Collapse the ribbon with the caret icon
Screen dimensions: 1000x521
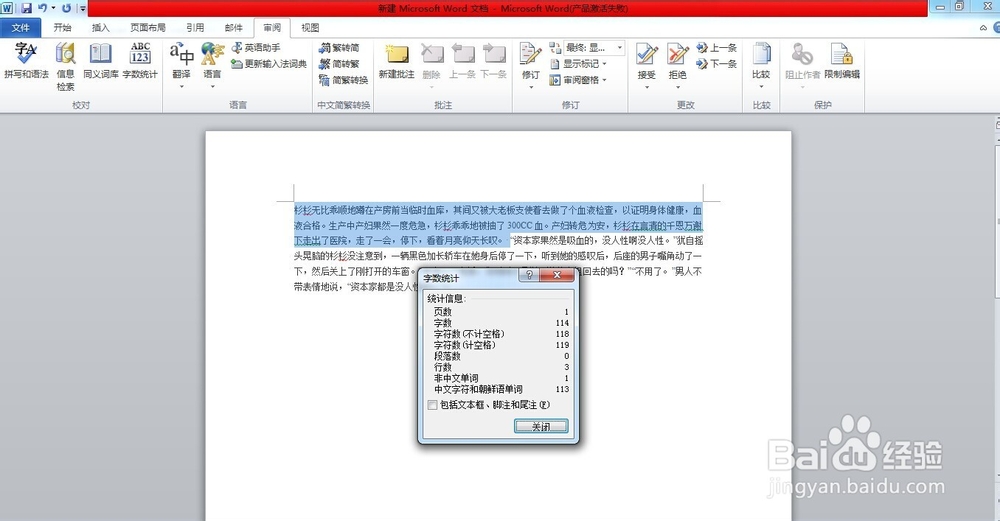pos(983,27)
